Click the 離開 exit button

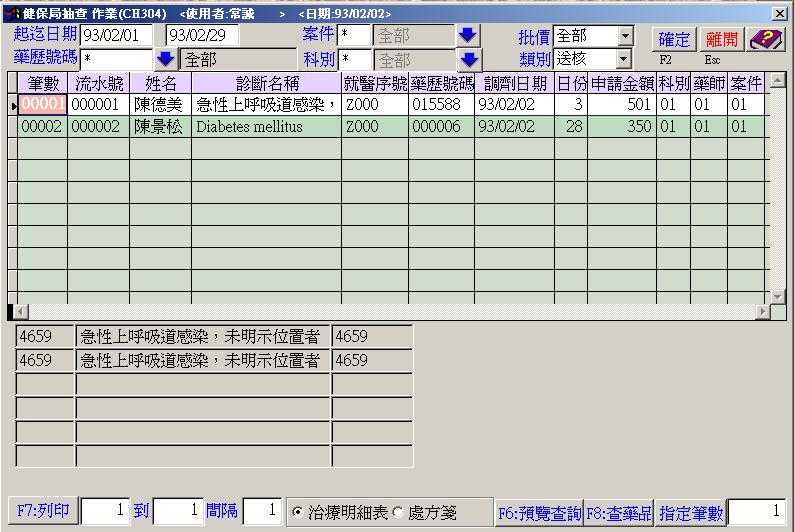(x=721, y=39)
